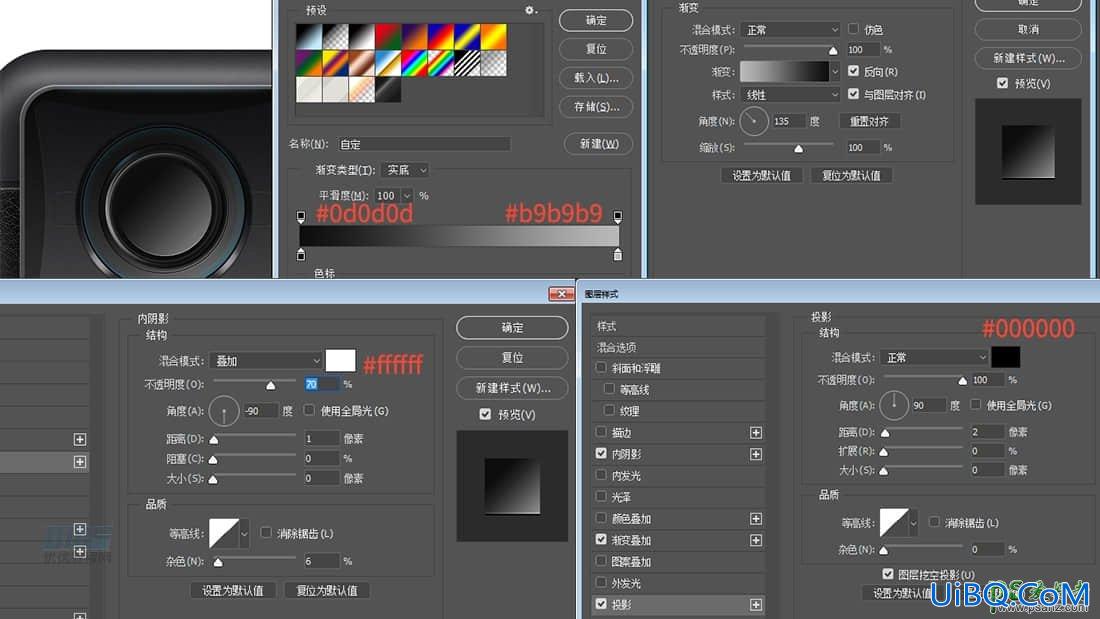The image size is (1100, 619).
Task: Select the full spectrum rainbow preset
Action: tap(414, 63)
